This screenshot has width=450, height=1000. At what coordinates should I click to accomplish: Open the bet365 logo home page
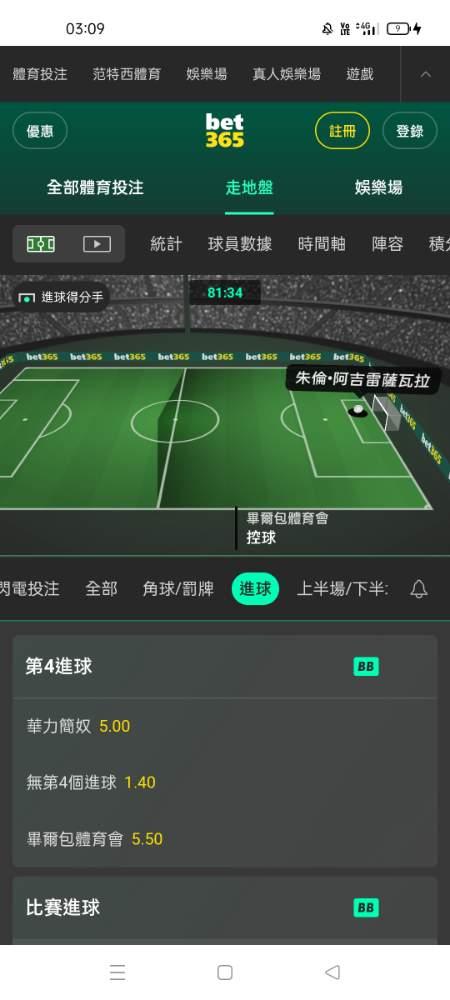coord(224,131)
